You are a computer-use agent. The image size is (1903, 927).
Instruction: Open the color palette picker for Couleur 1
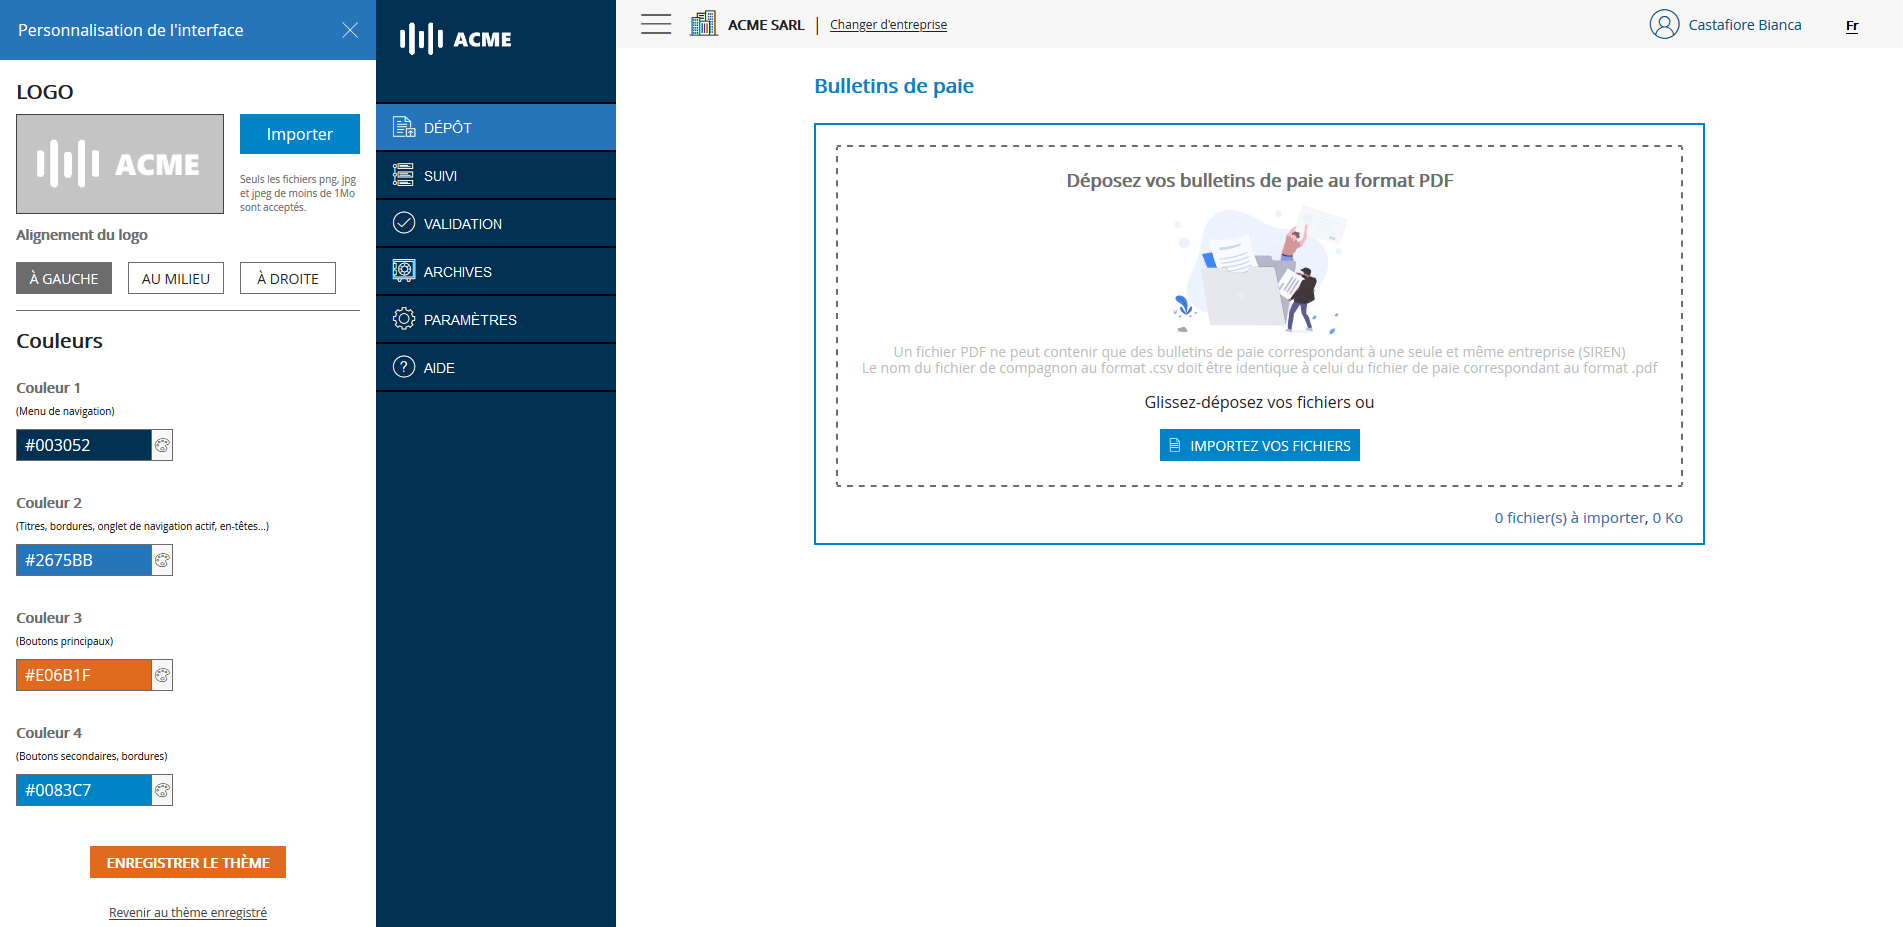pyautogui.click(x=161, y=445)
